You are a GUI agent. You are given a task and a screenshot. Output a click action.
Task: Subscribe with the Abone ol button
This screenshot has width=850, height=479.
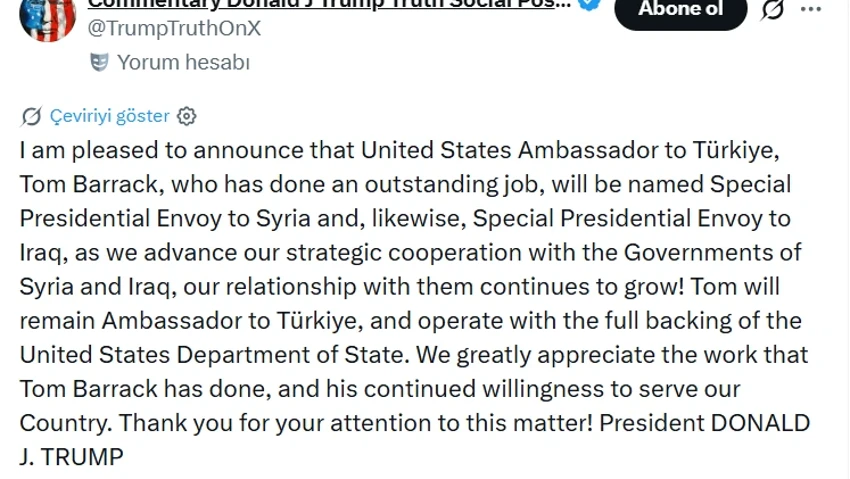[x=680, y=11]
